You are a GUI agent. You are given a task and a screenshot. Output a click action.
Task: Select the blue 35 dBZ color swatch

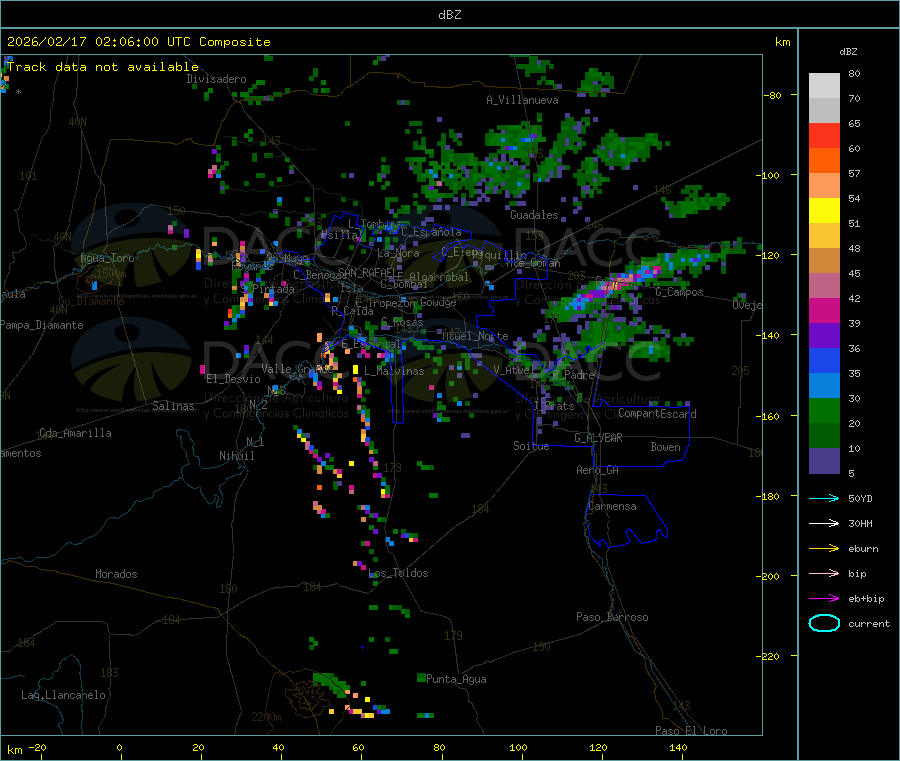[824, 360]
